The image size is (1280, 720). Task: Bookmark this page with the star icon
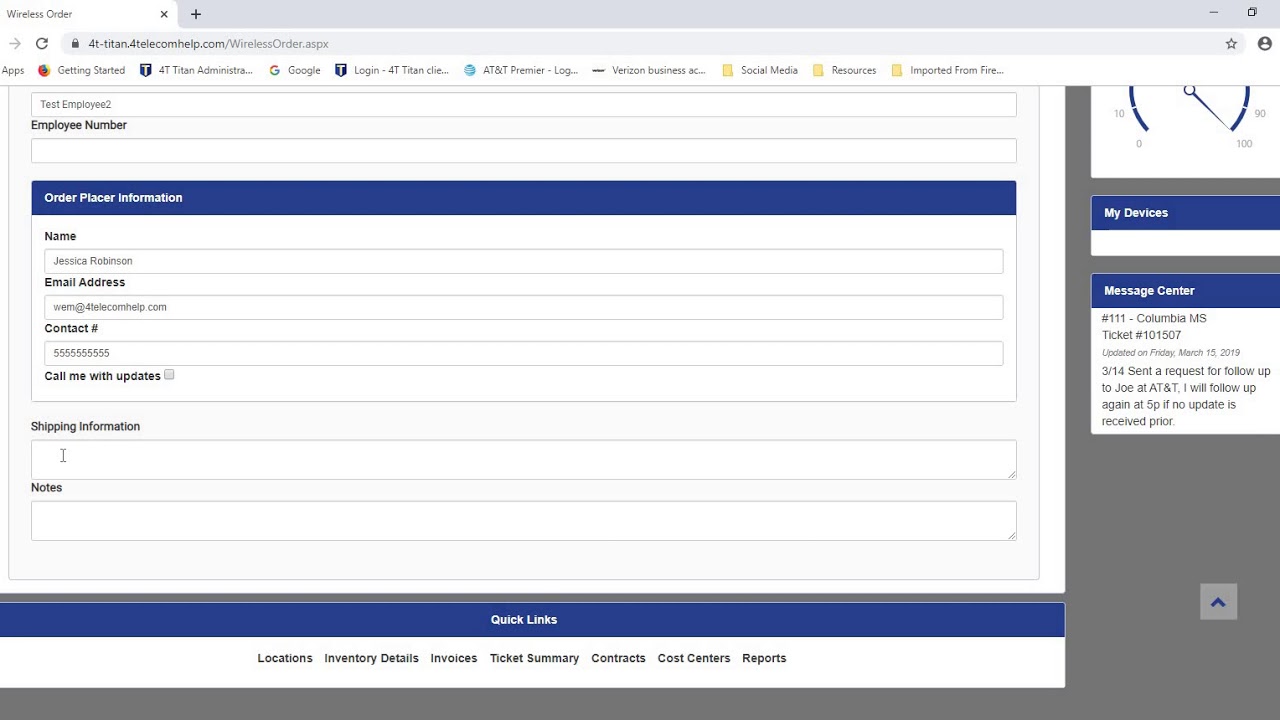click(1231, 44)
